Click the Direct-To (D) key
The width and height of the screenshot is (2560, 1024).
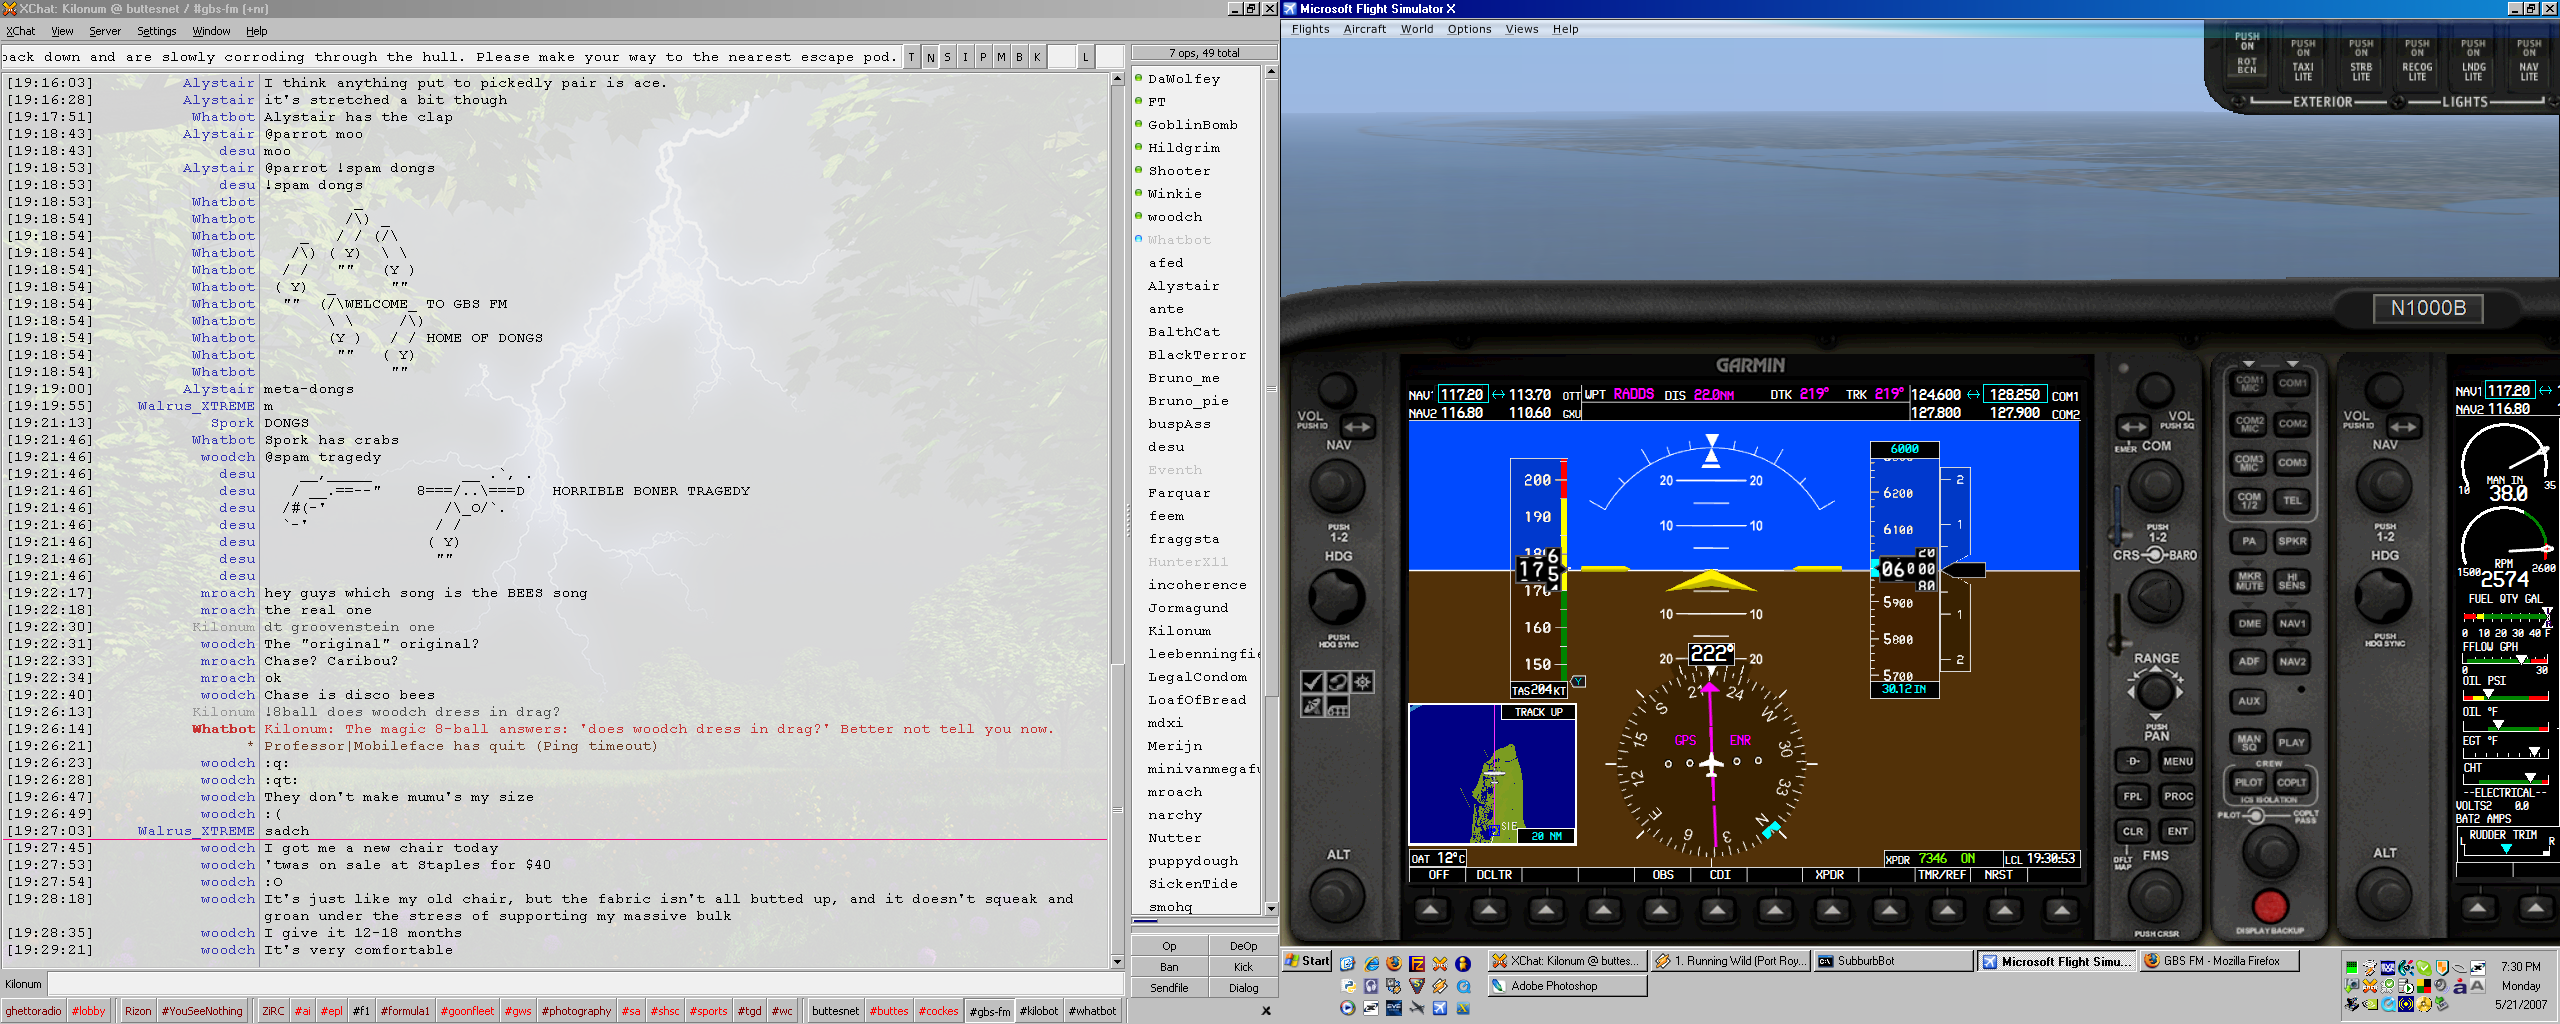click(2133, 761)
